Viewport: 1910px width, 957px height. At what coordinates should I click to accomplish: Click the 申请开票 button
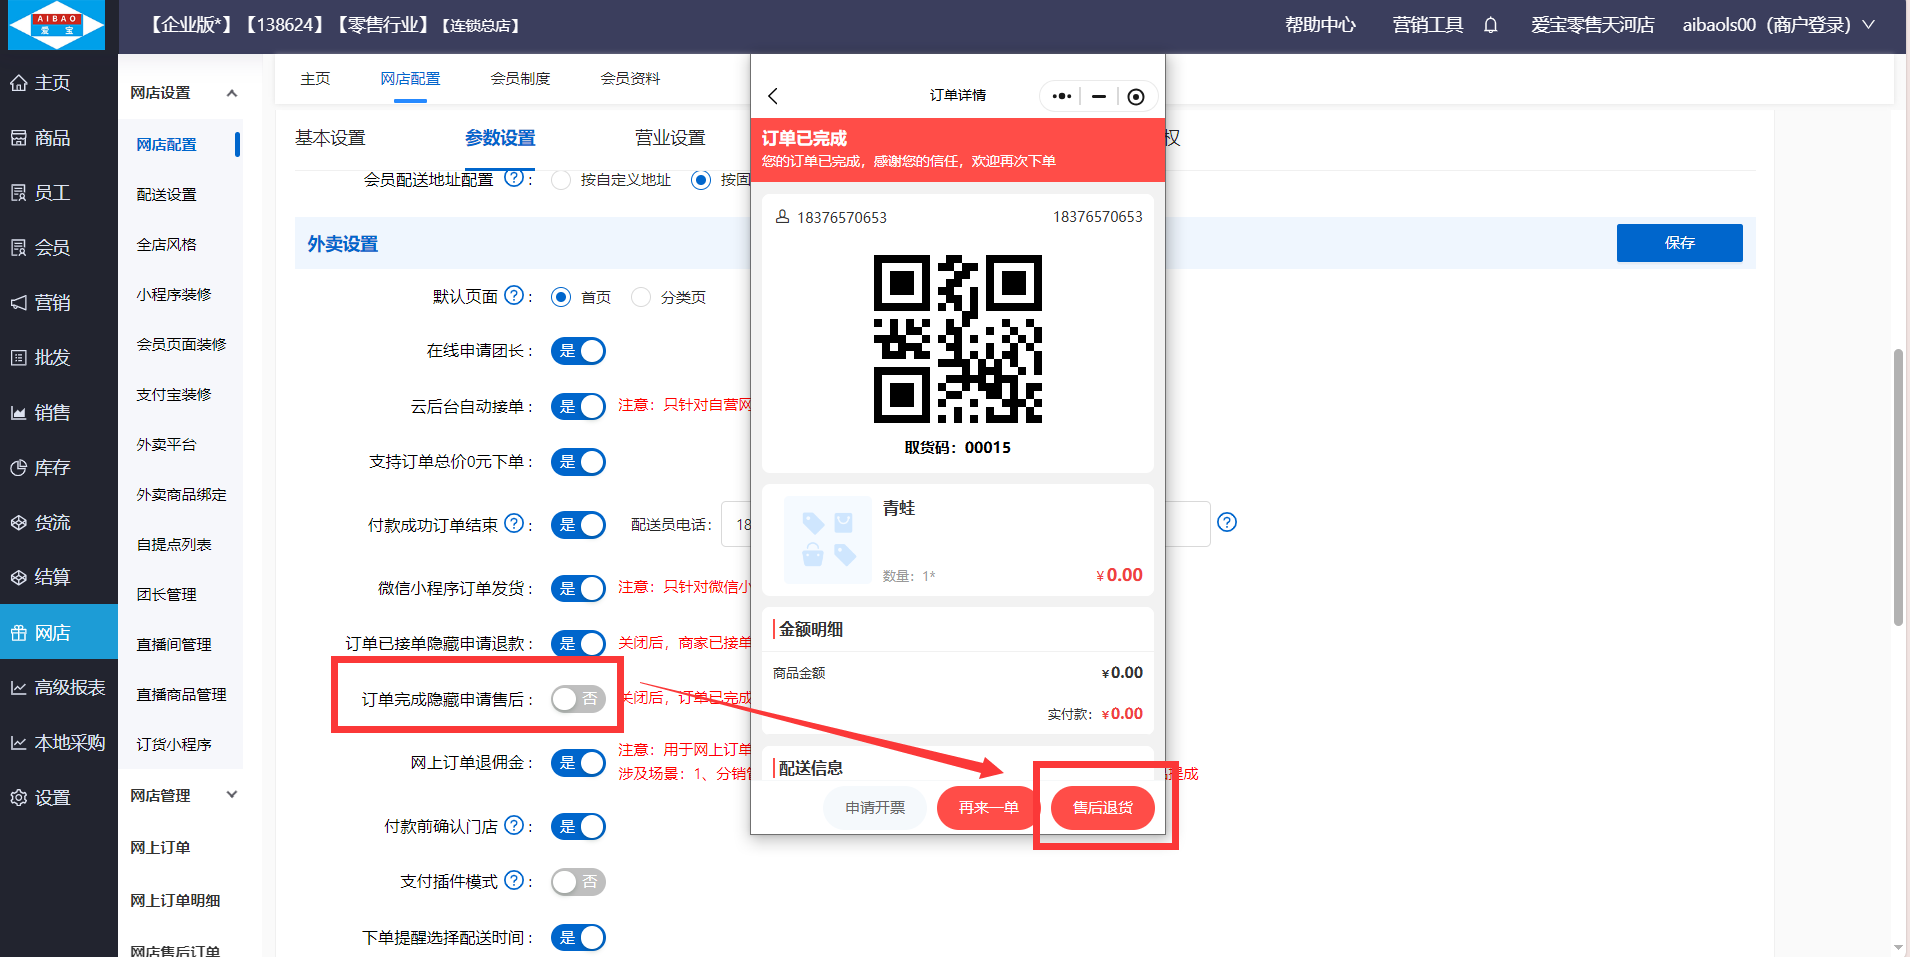tap(875, 808)
